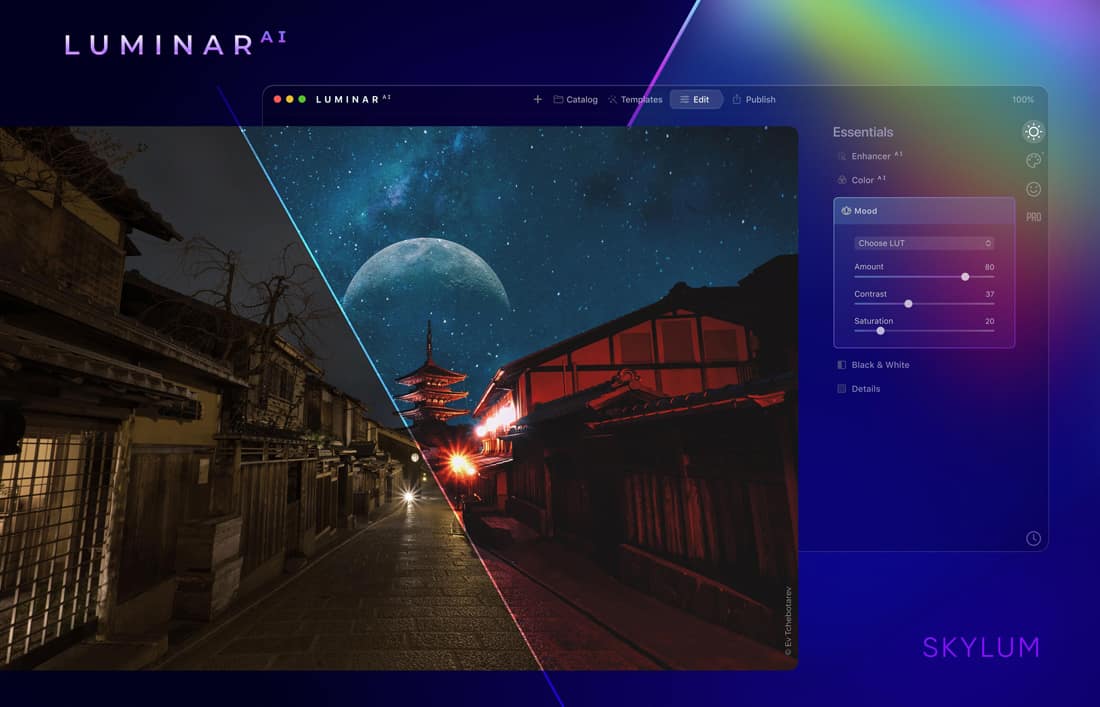Open the edit history clock icon
This screenshot has width=1100, height=707.
pos(1033,538)
